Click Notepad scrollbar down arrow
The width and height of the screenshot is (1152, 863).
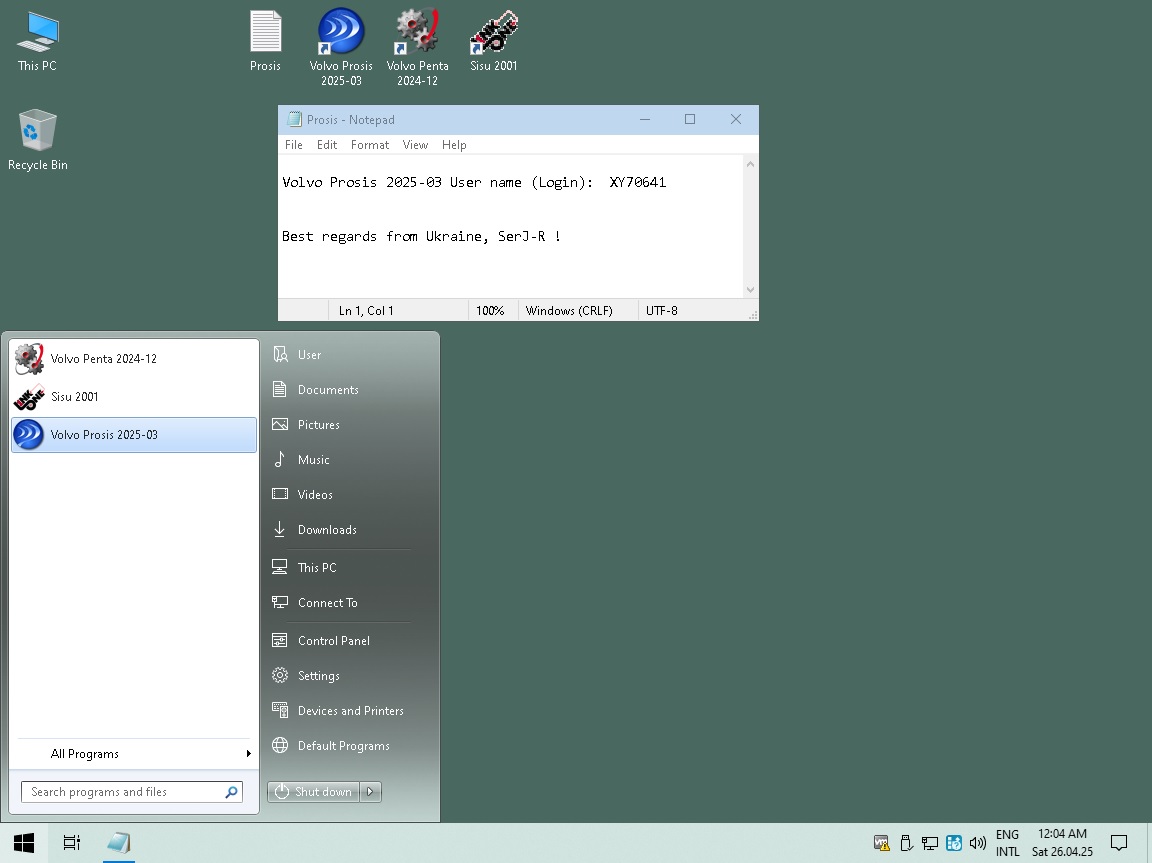[x=750, y=290]
